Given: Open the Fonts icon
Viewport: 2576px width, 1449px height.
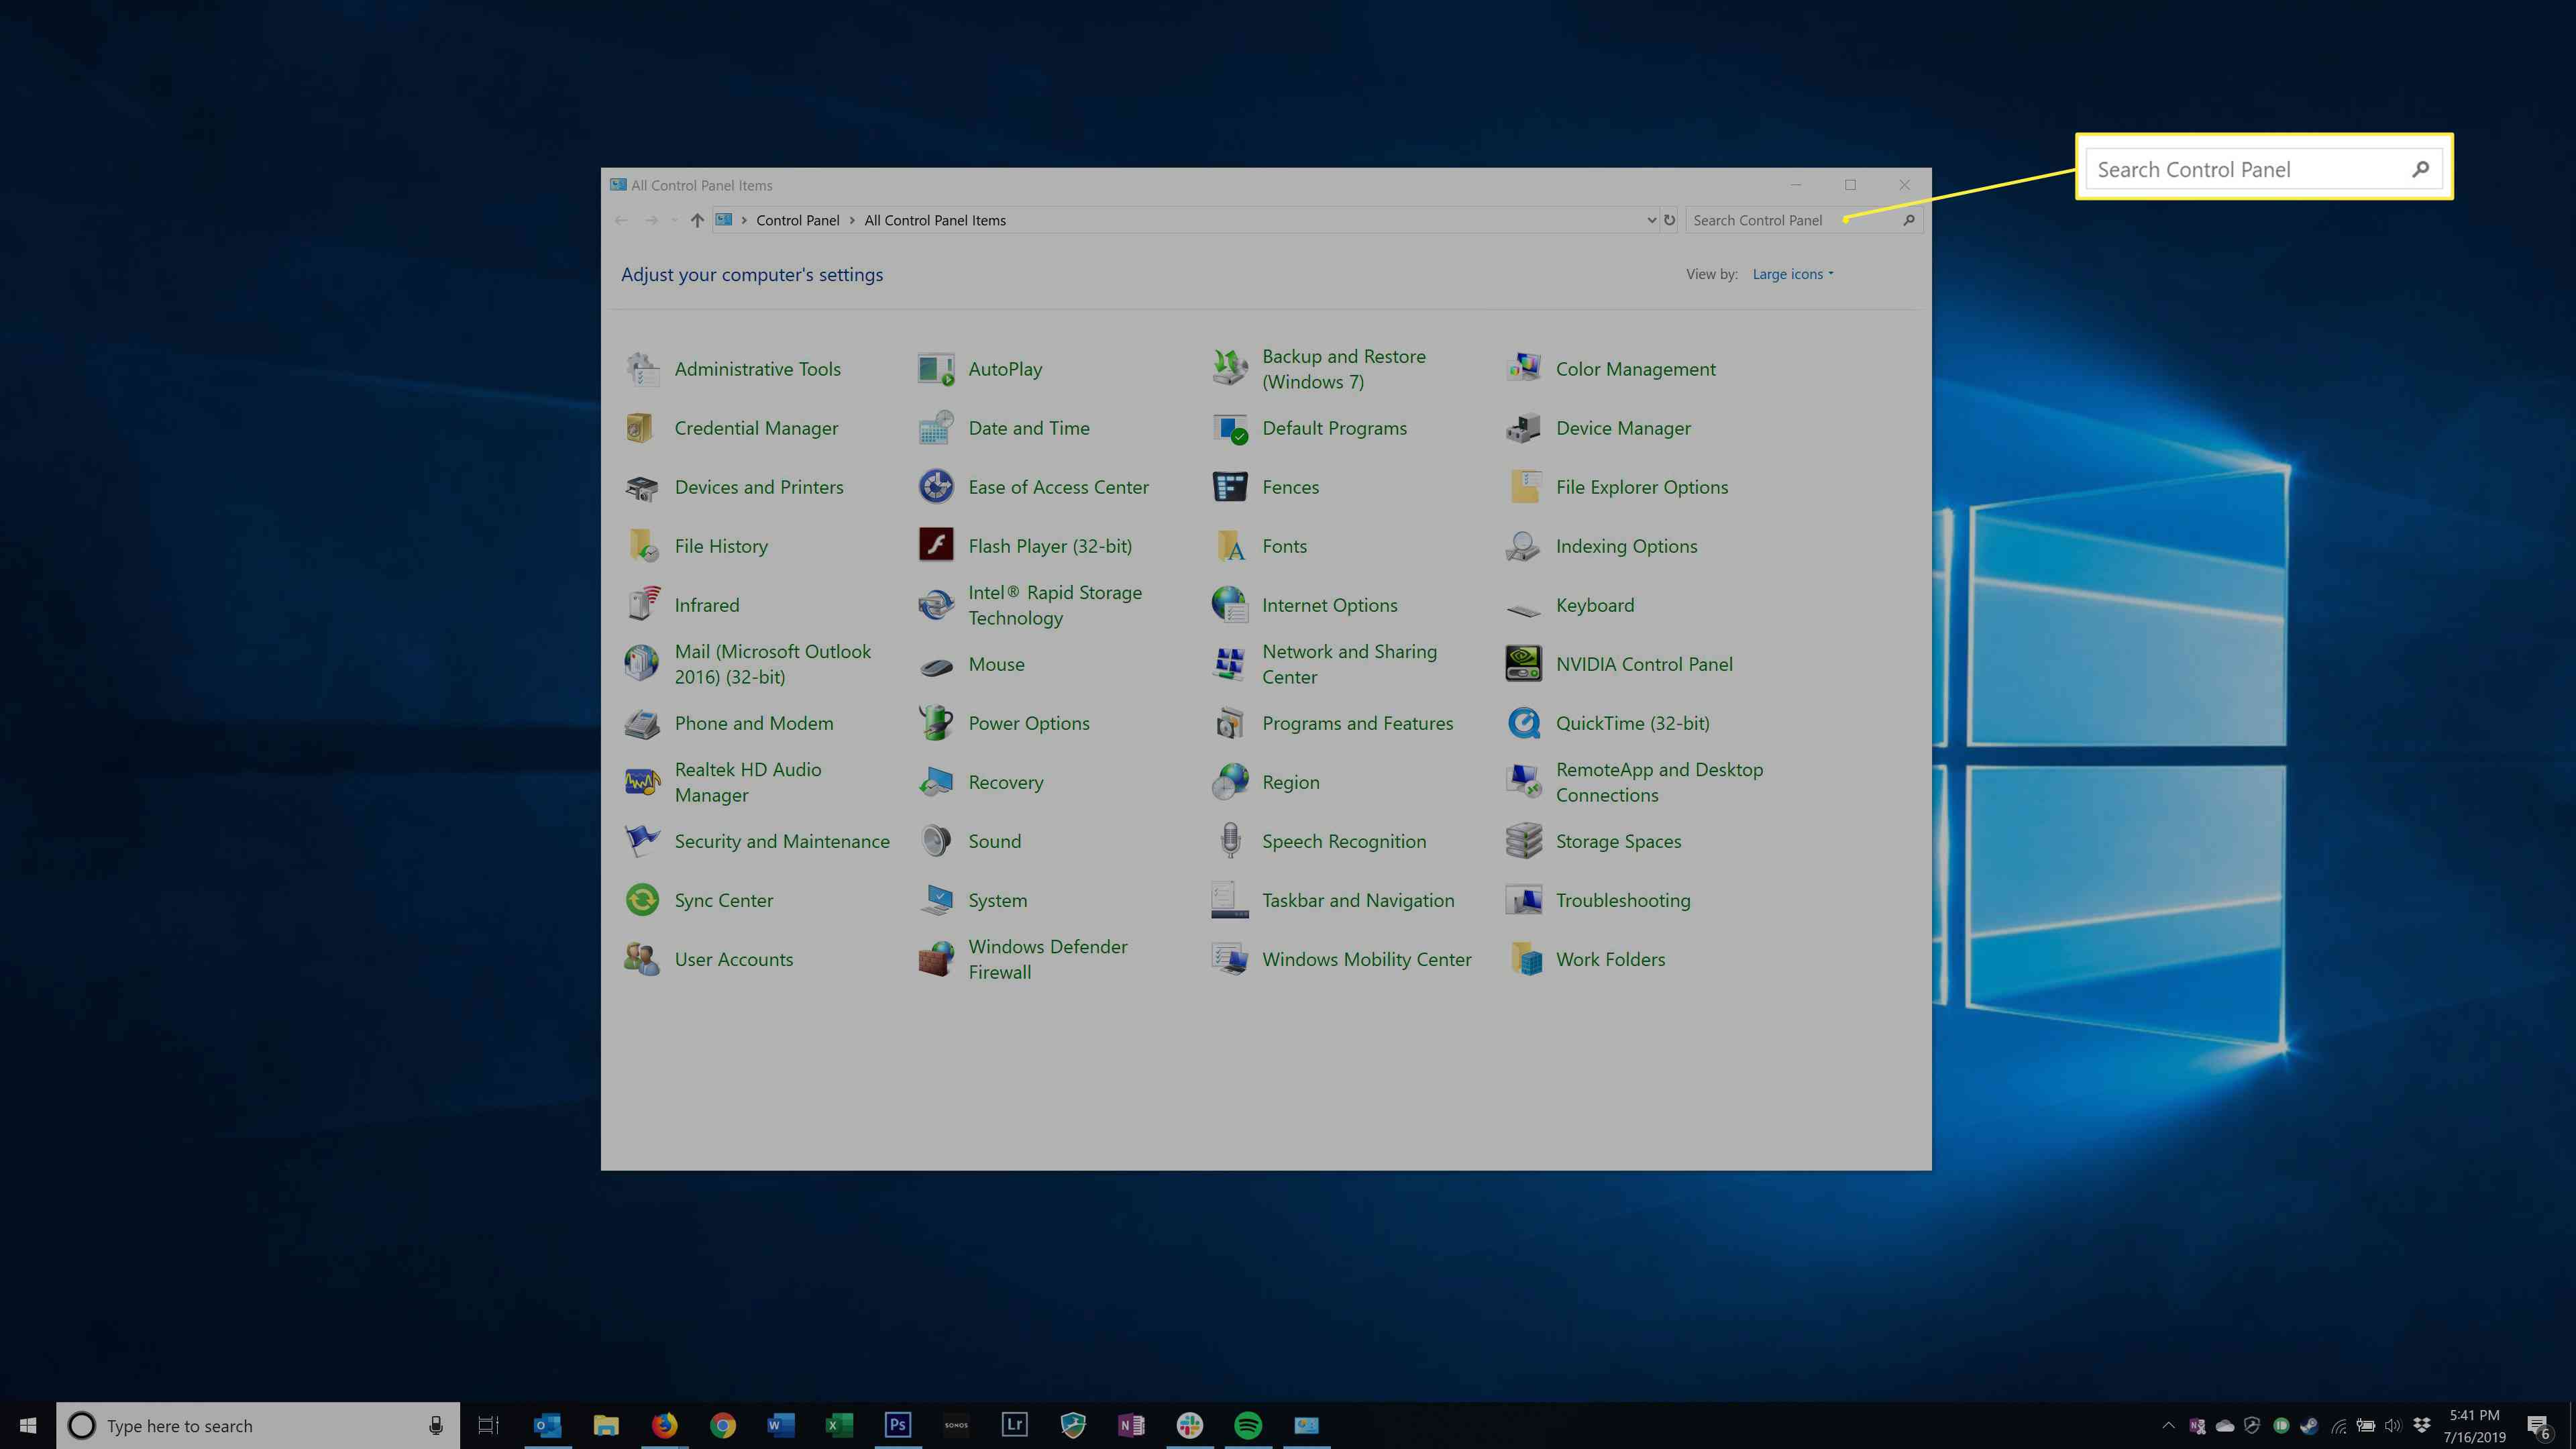Looking at the screenshot, I should [x=1230, y=546].
